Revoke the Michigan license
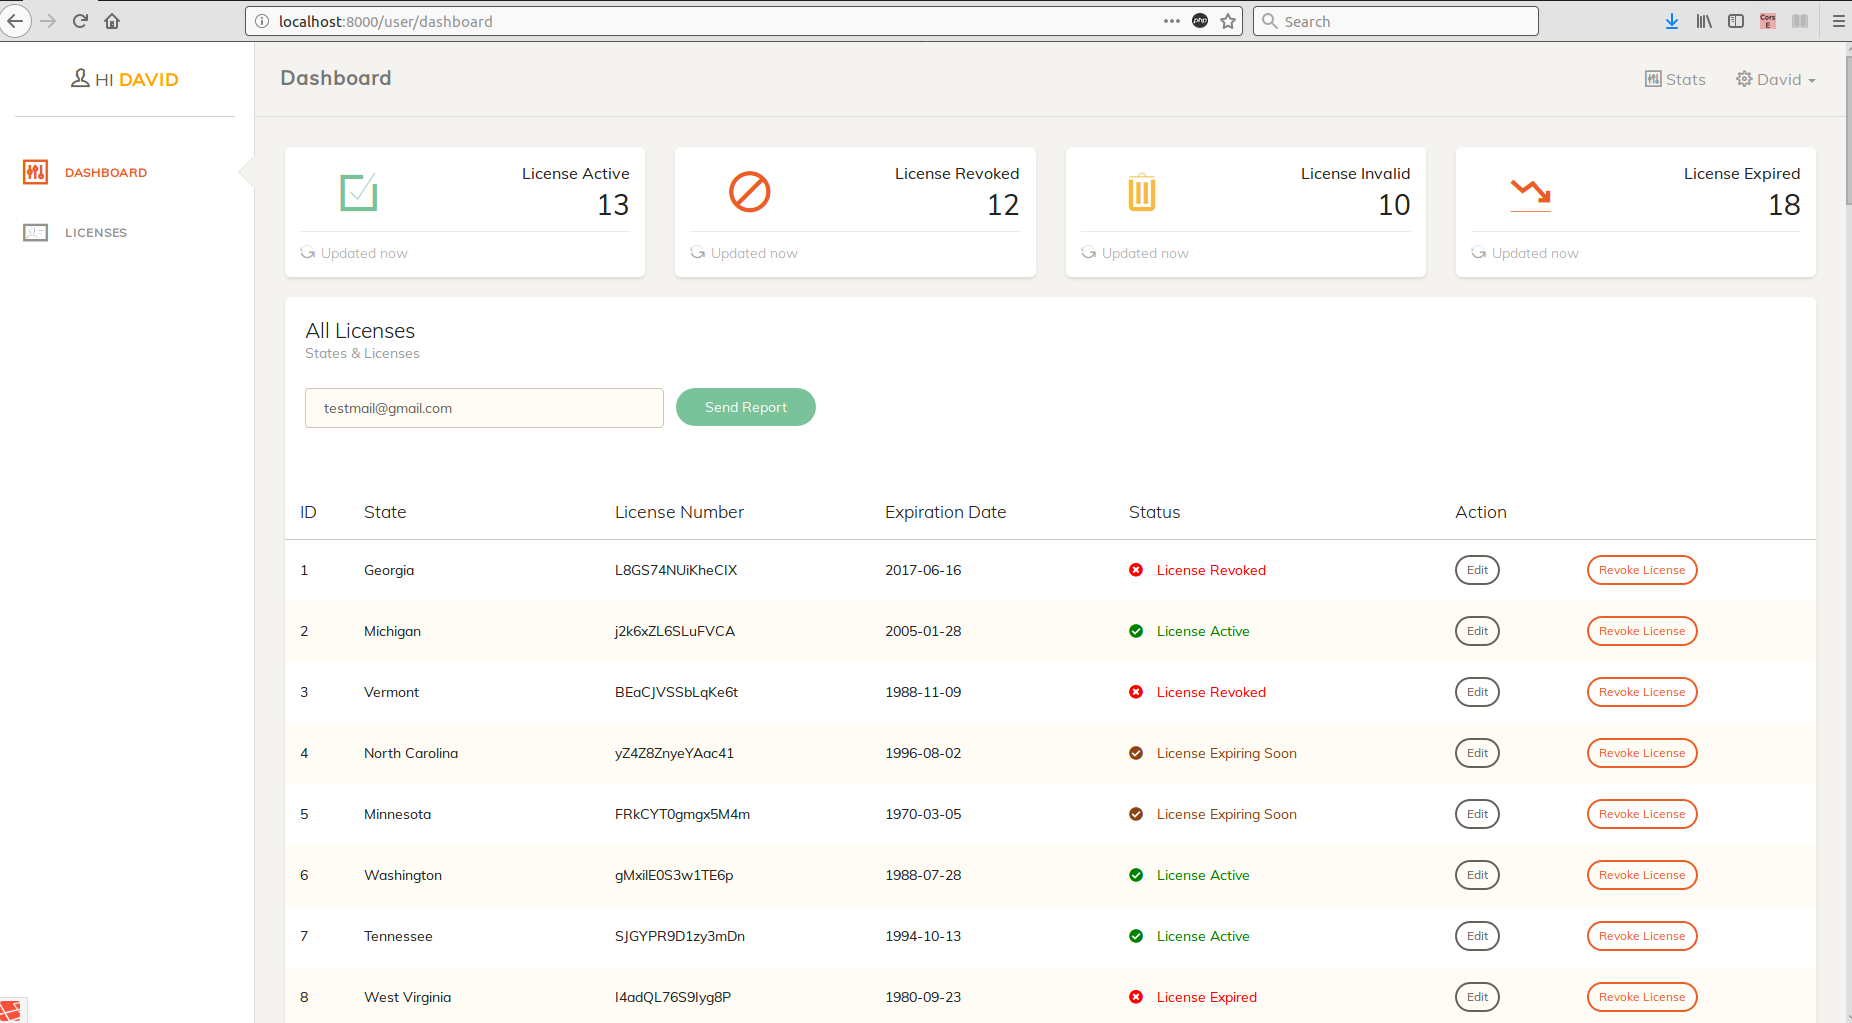The height and width of the screenshot is (1023, 1852). coord(1642,631)
